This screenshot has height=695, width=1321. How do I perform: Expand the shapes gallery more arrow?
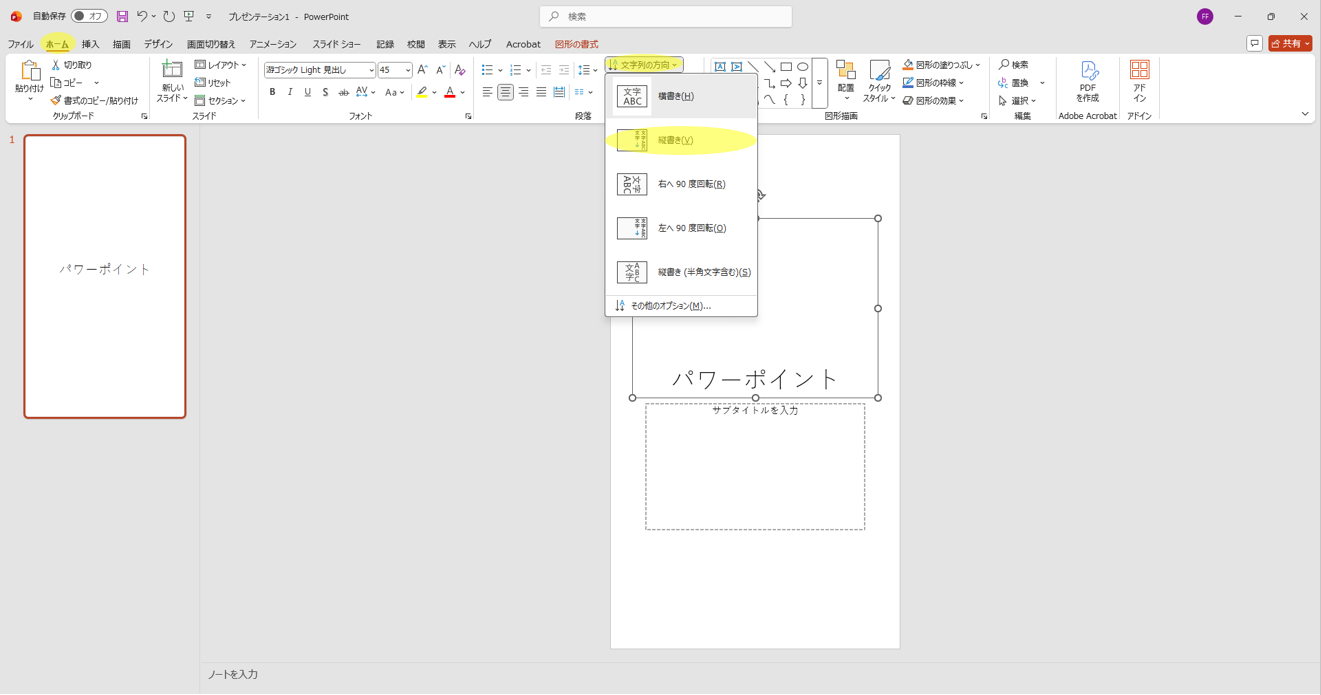click(x=819, y=84)
